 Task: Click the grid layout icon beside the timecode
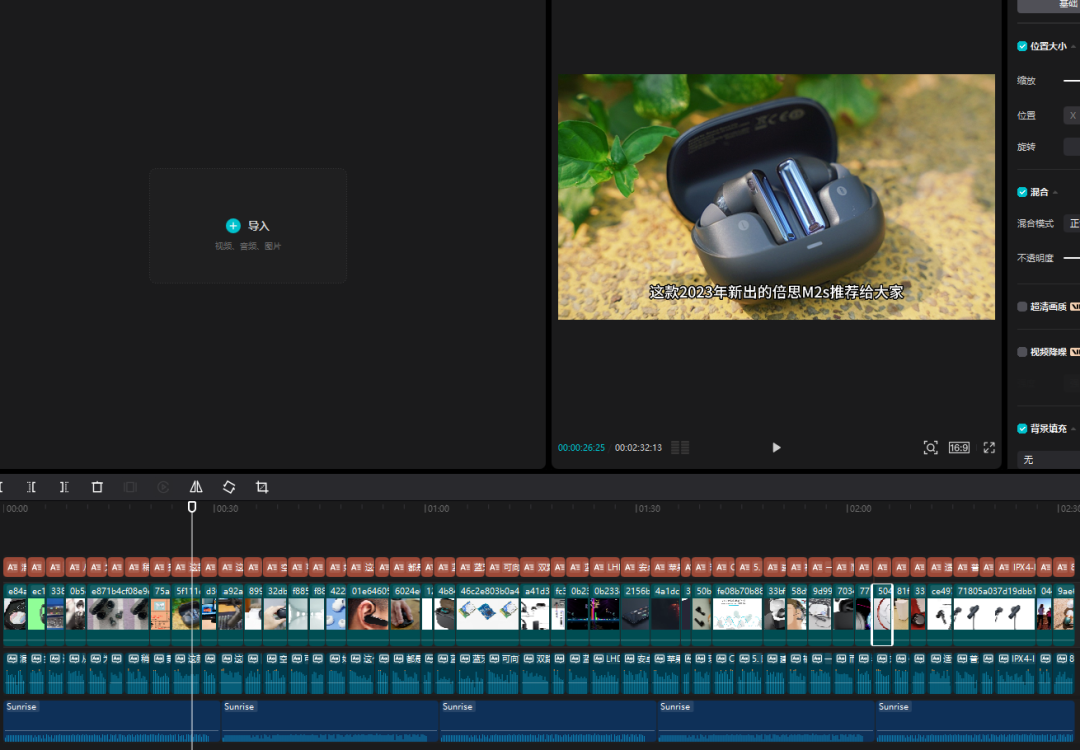(x=680, y=448)
